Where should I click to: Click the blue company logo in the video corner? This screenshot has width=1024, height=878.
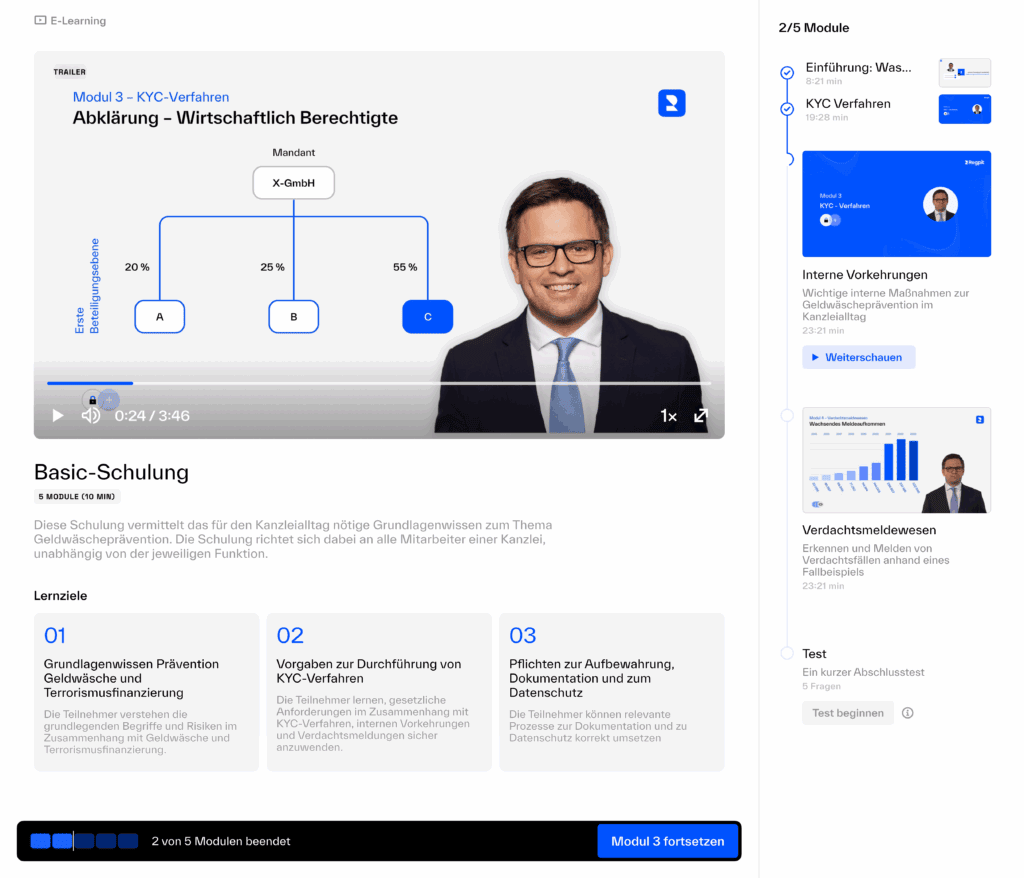(671, 103)
